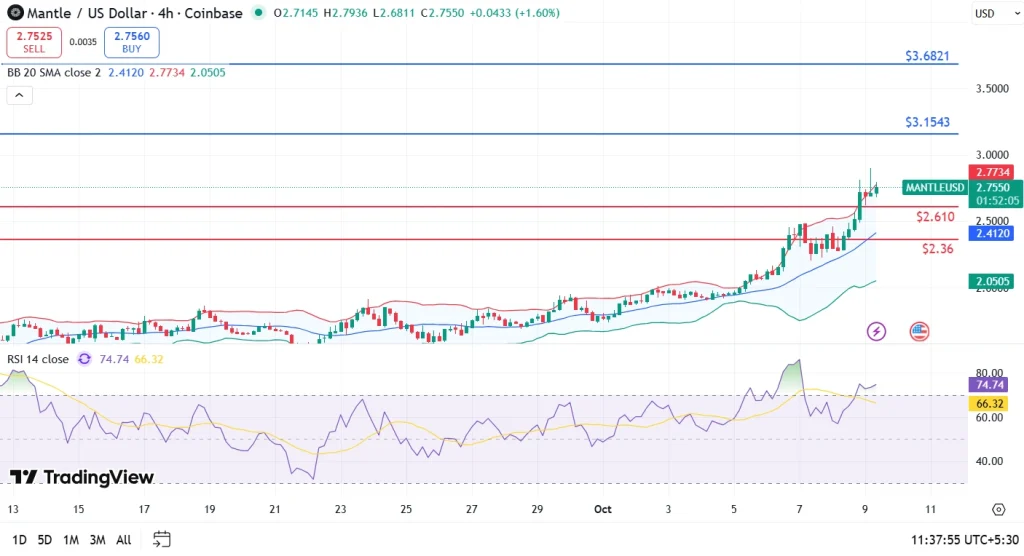Switch to the All time range
This screenshot has width=1024, height=556.
123,539
